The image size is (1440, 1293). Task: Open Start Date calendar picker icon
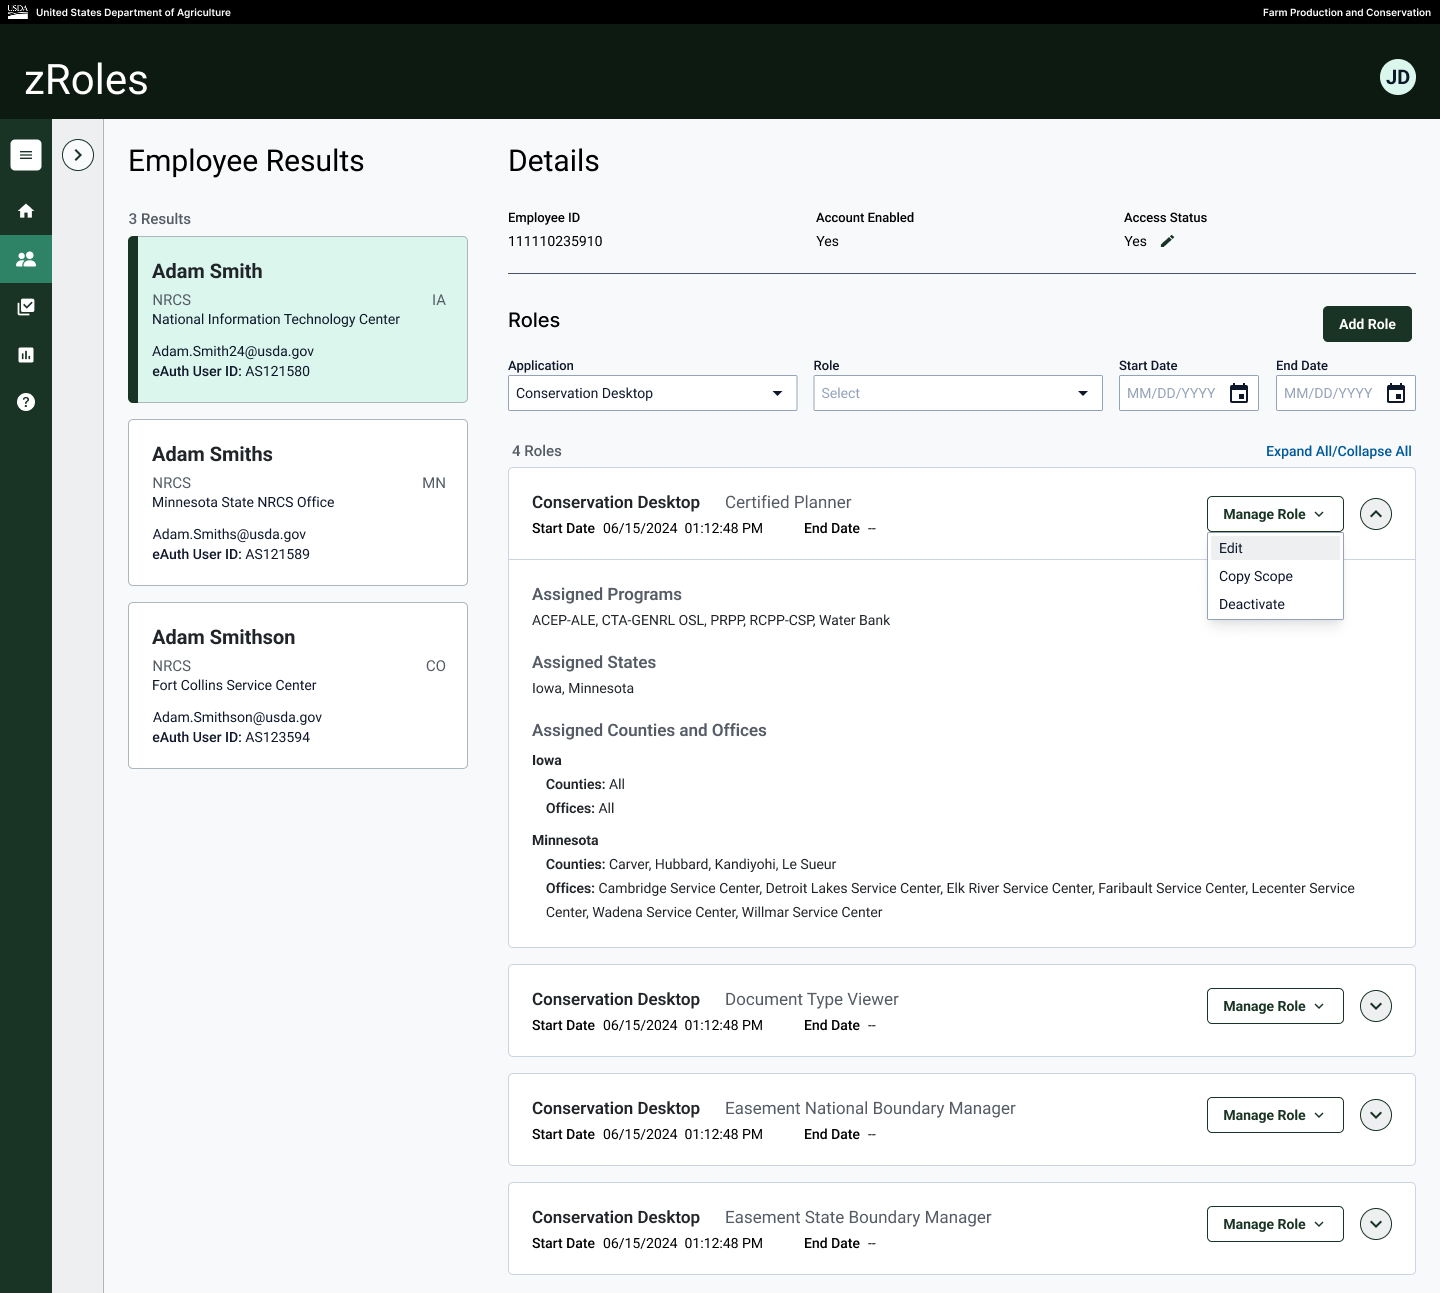tap(1239, 393)
